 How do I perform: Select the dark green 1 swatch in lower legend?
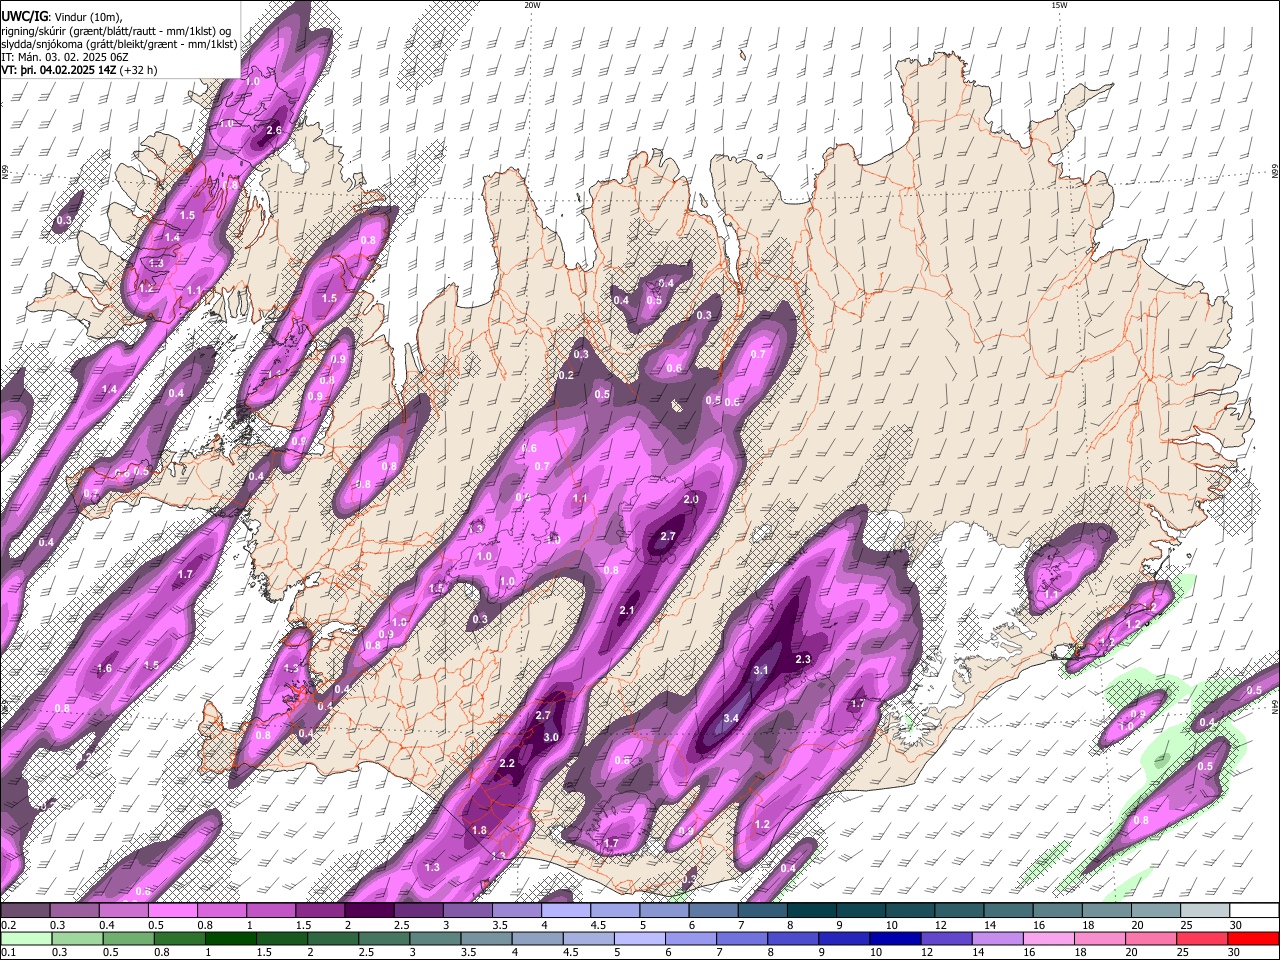click(231, 938)
